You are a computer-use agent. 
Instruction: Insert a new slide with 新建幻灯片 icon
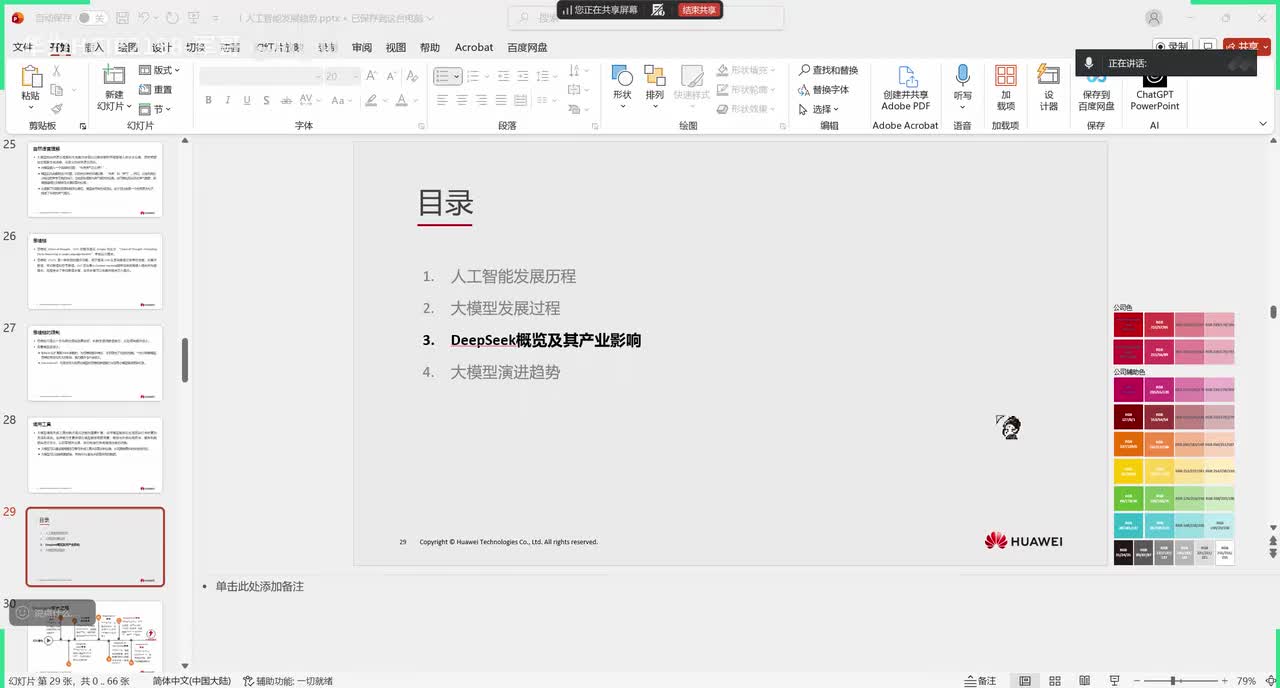point(114,75)
